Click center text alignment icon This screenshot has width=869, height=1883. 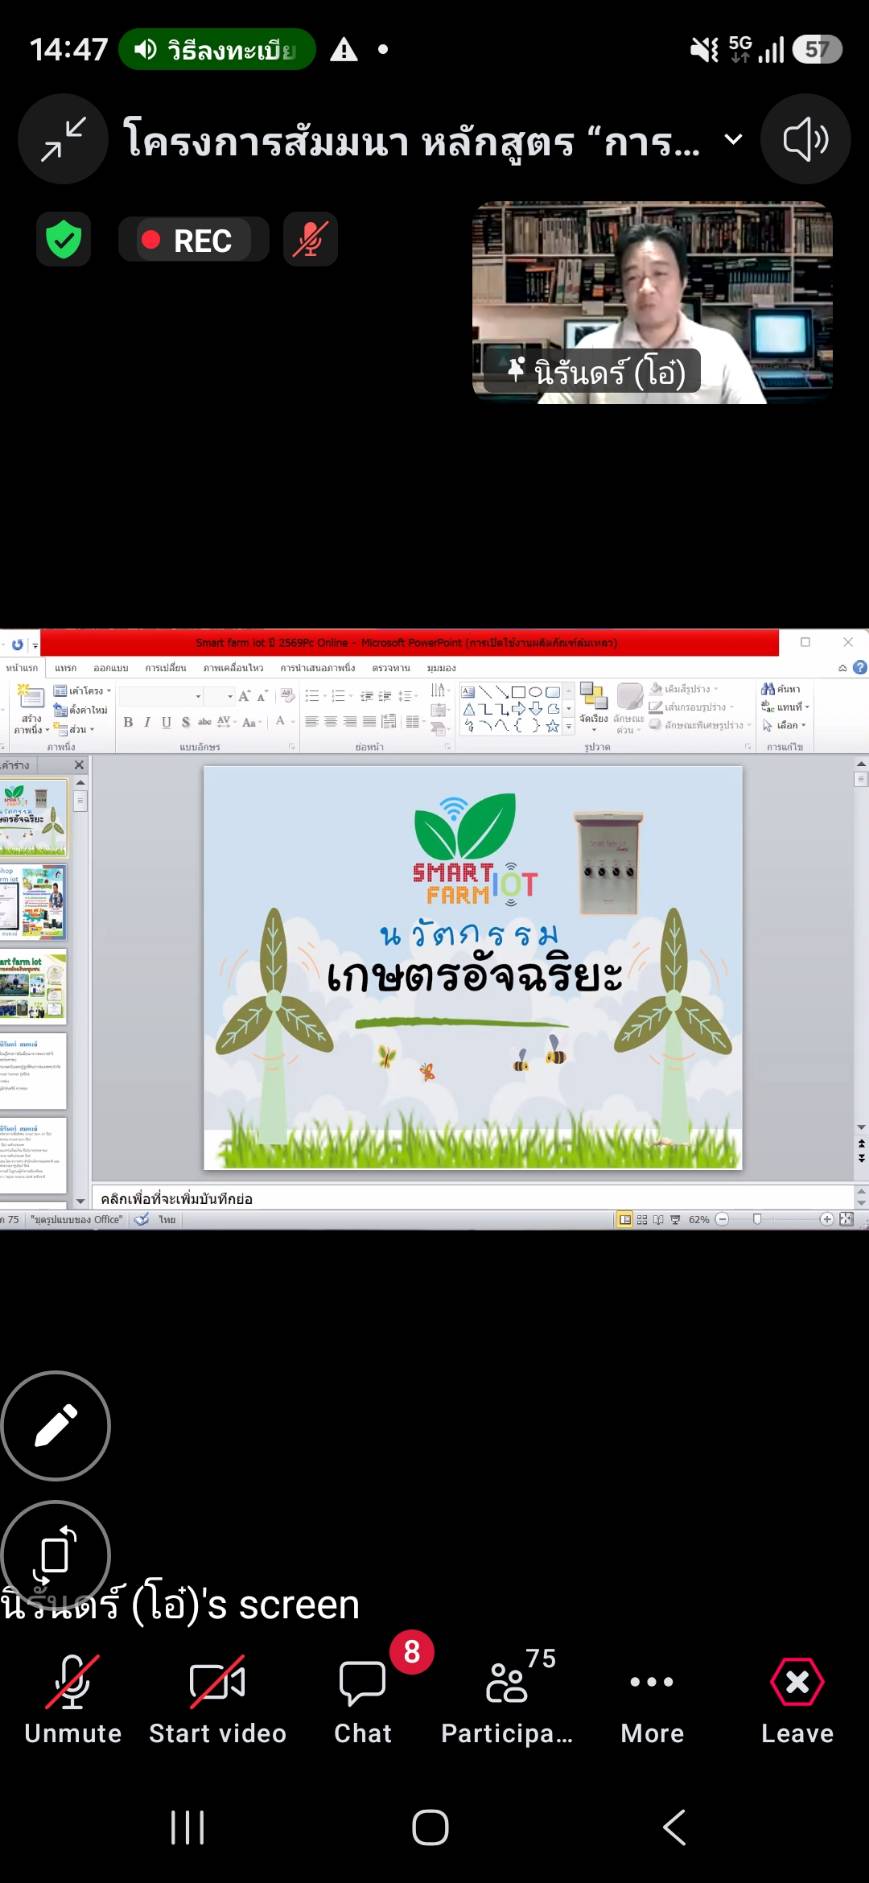coord(330,721)
